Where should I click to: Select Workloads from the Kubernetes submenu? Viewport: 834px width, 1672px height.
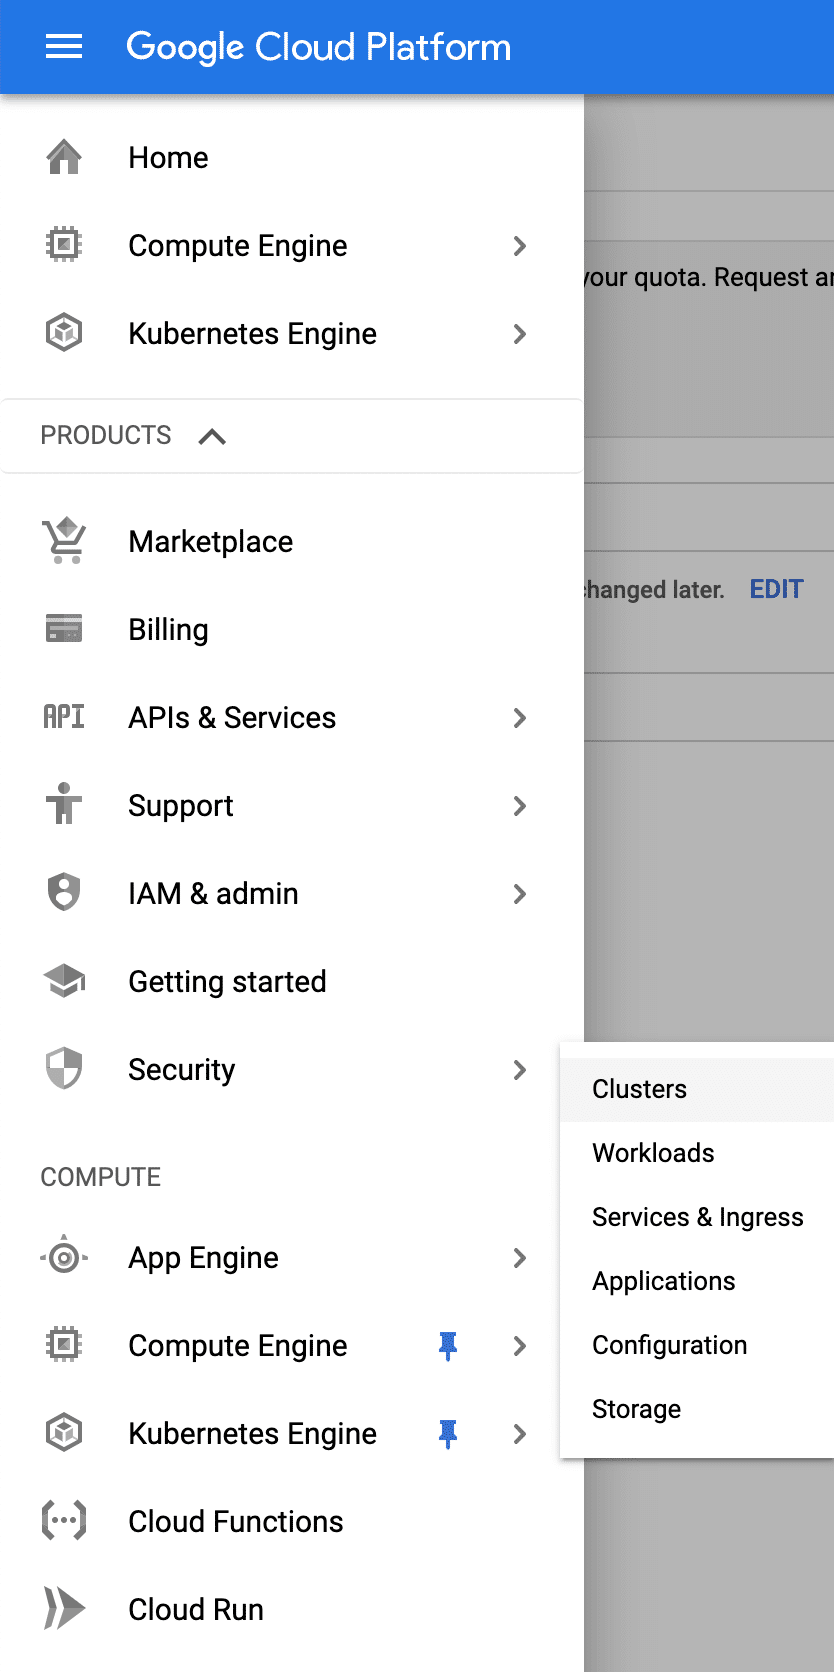point(697,1153)
